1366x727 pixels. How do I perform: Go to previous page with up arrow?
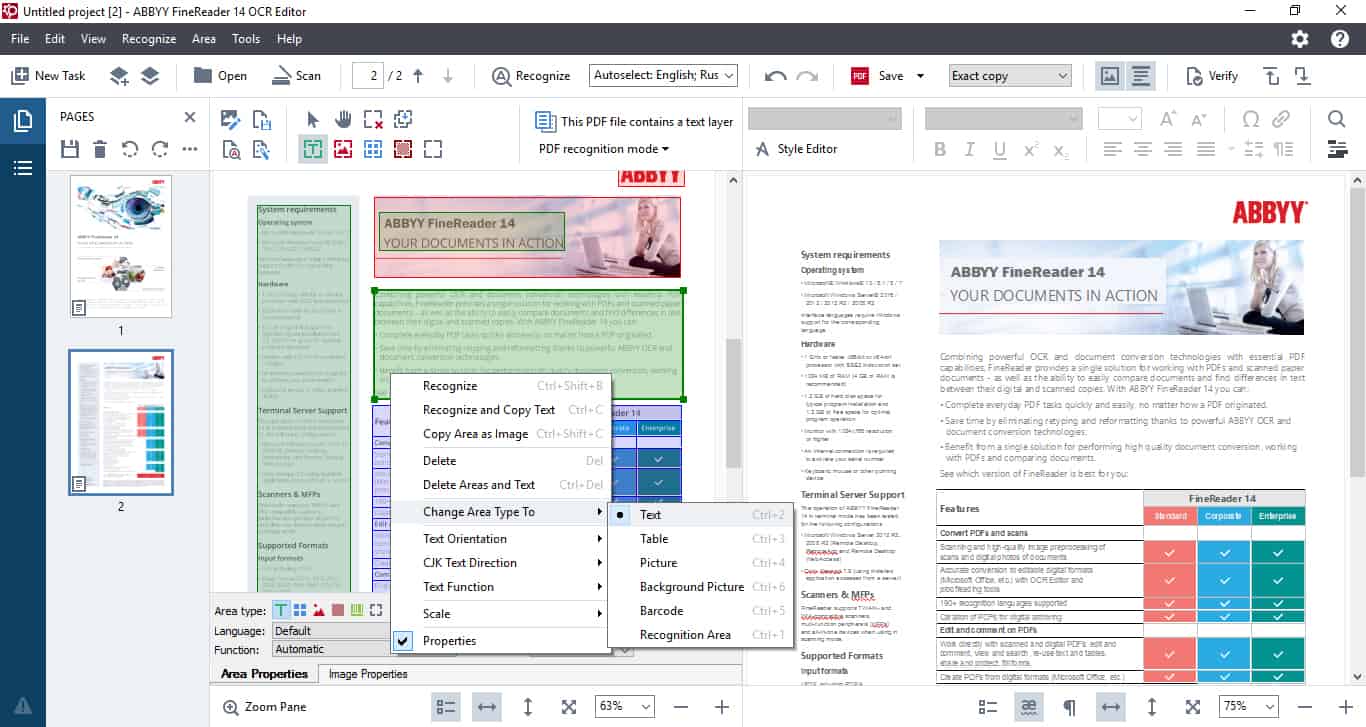point(418,76)
